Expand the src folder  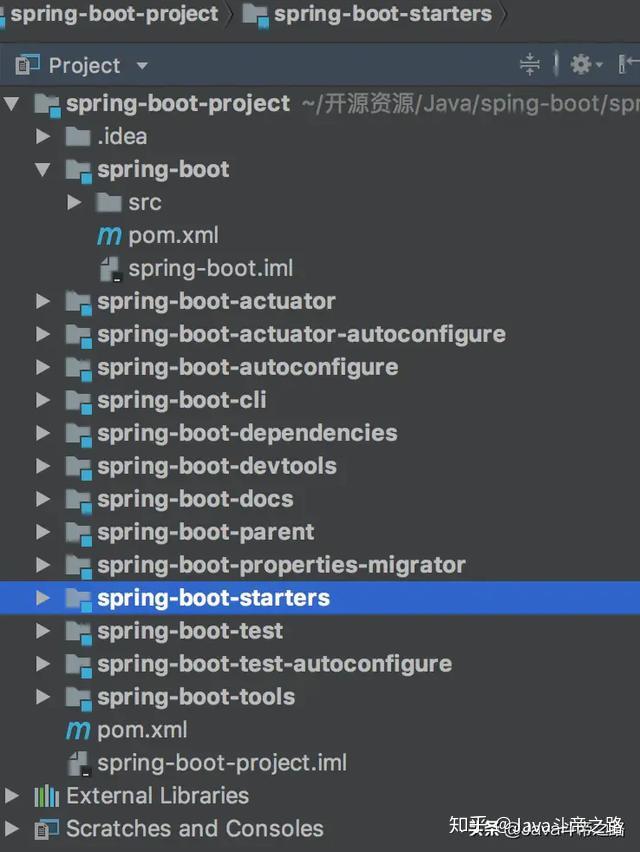click(74, 203)
